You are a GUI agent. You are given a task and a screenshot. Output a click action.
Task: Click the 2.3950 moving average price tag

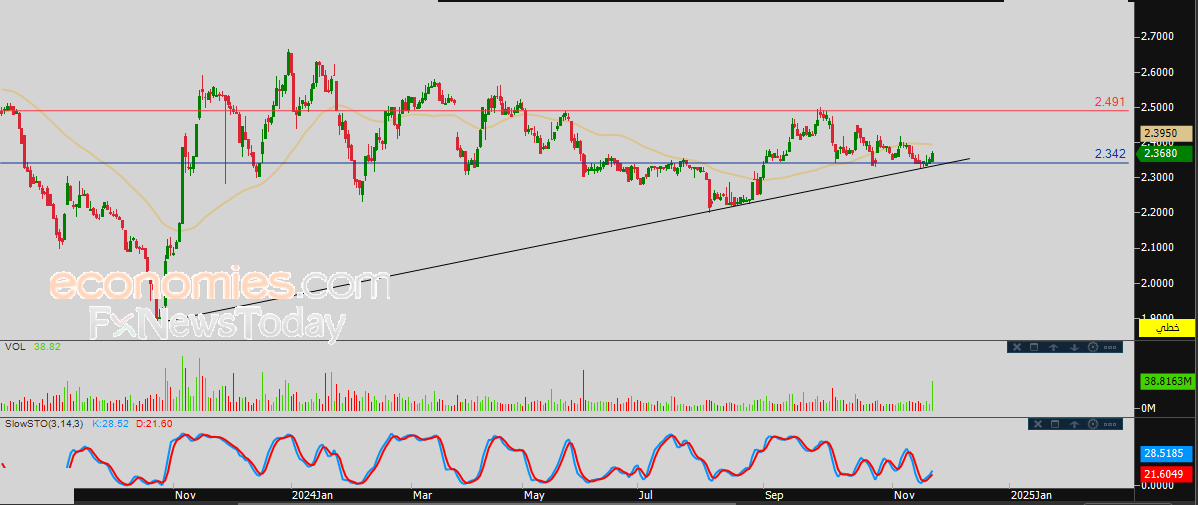tap(1167, 134)
